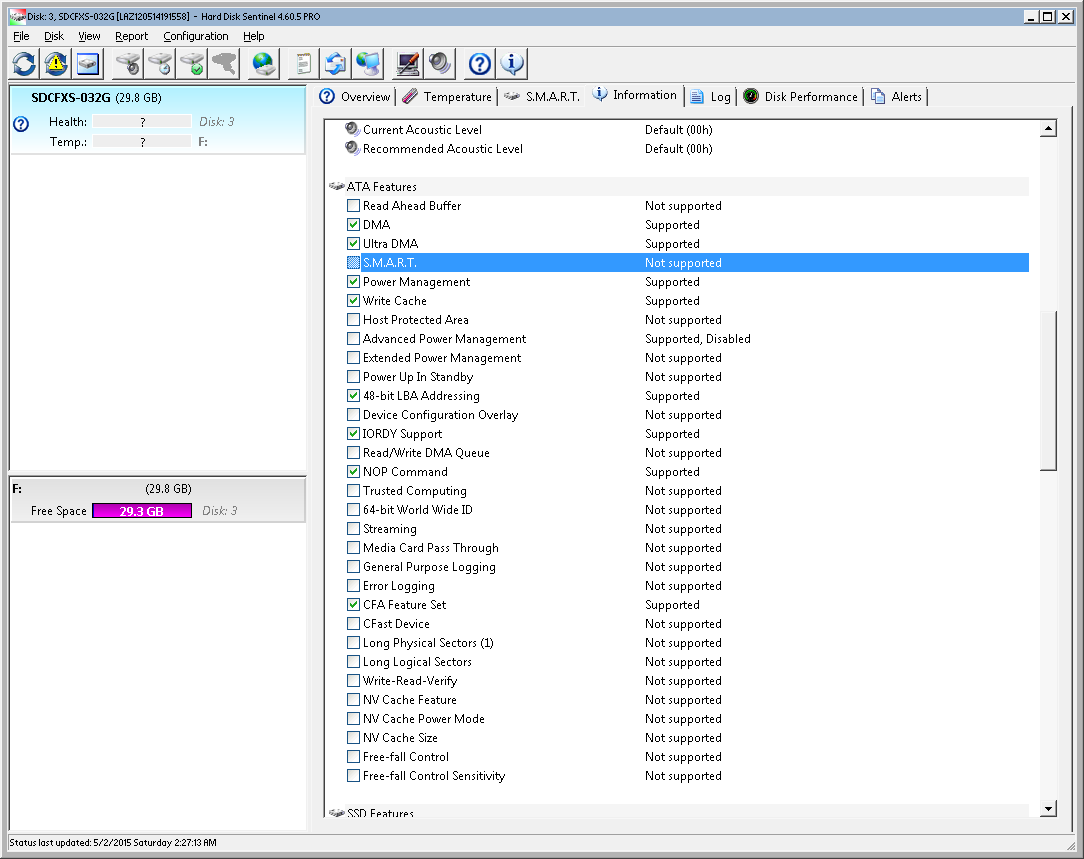Click the blue info bubble toolbar icon
This screenshot has width=1084, height=859.
pyautogui.click(x=512, y=64)
